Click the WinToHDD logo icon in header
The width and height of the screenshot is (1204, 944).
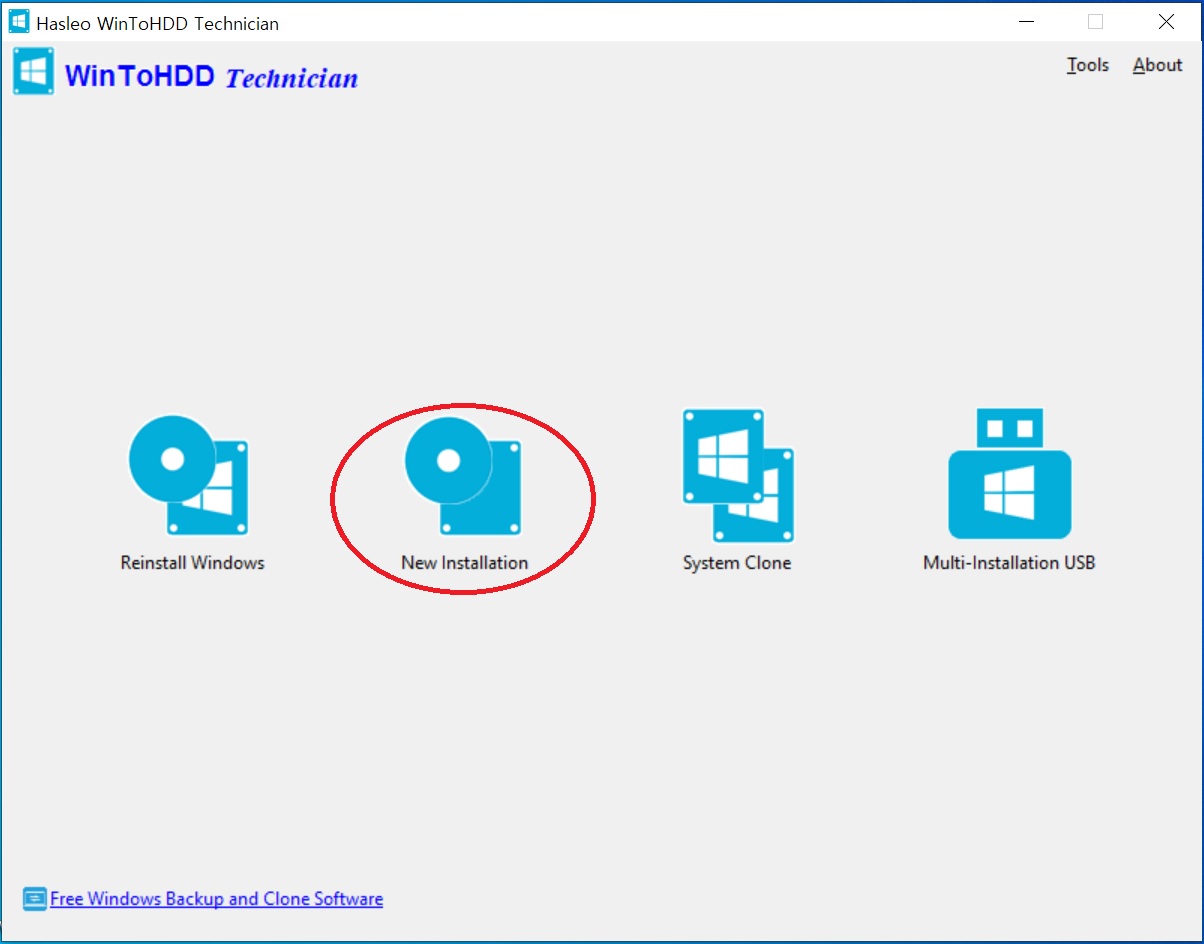click(34, 73)
